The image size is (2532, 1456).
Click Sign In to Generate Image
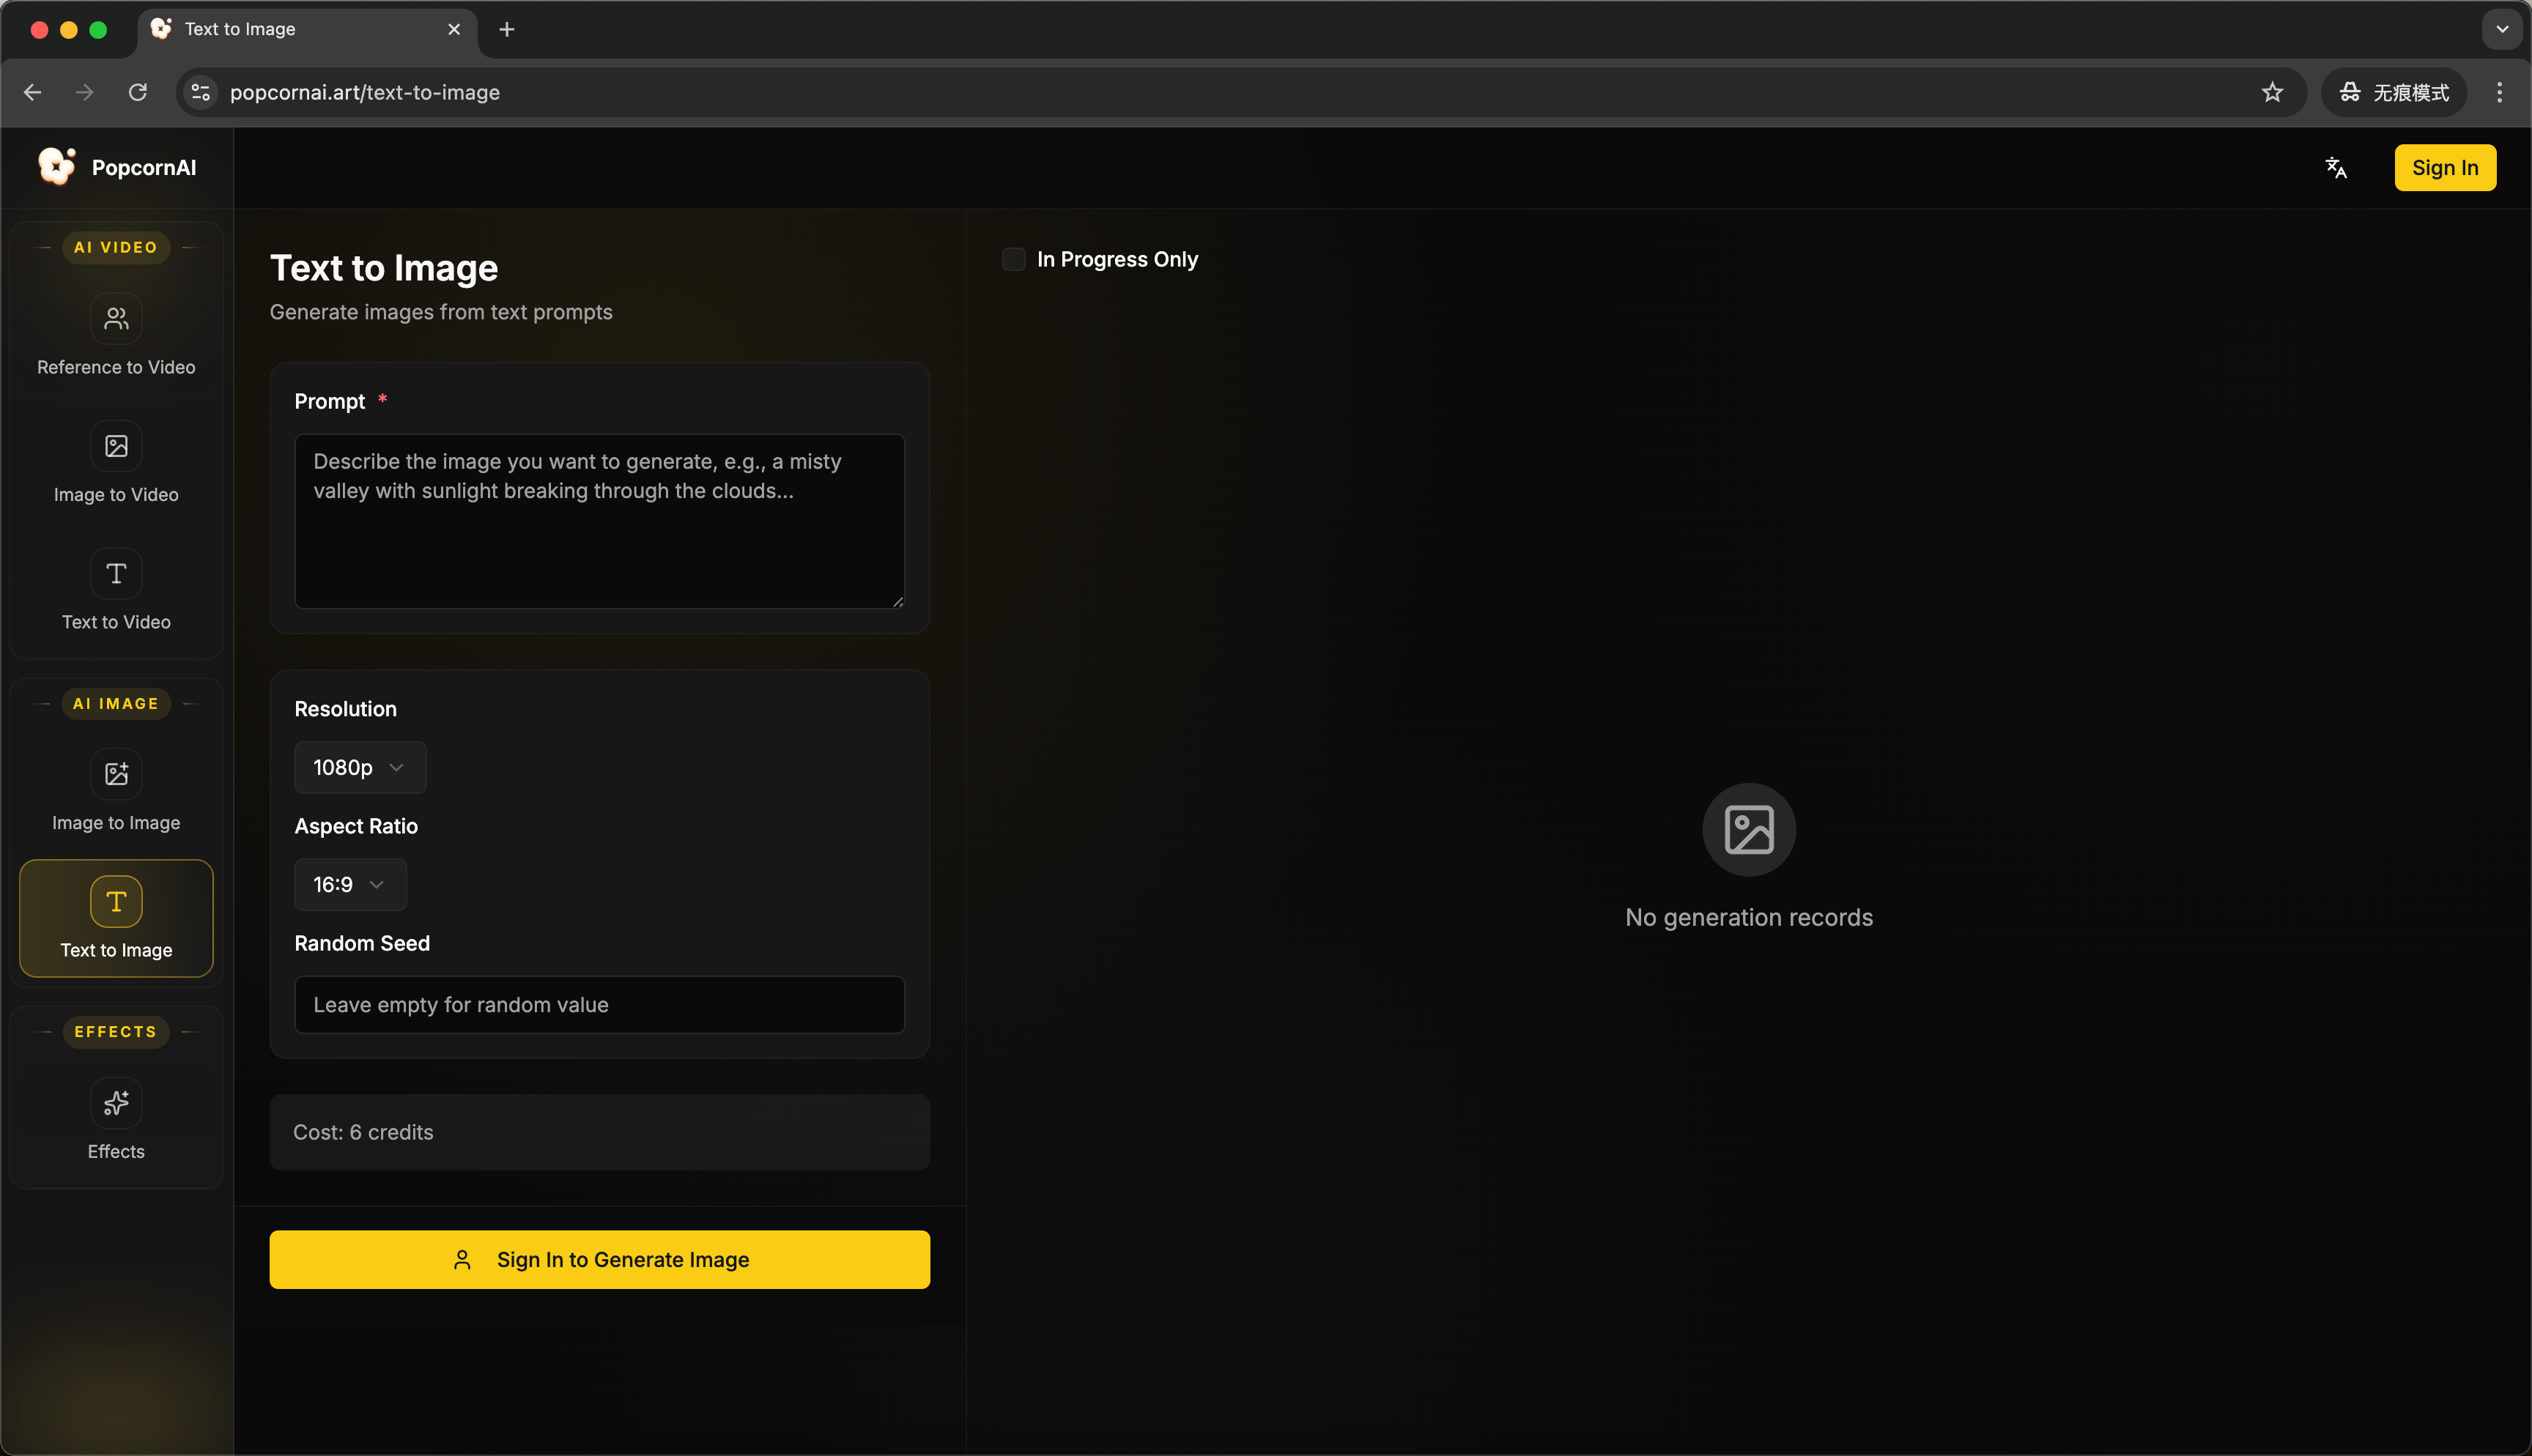click(x=599, y=1259)
